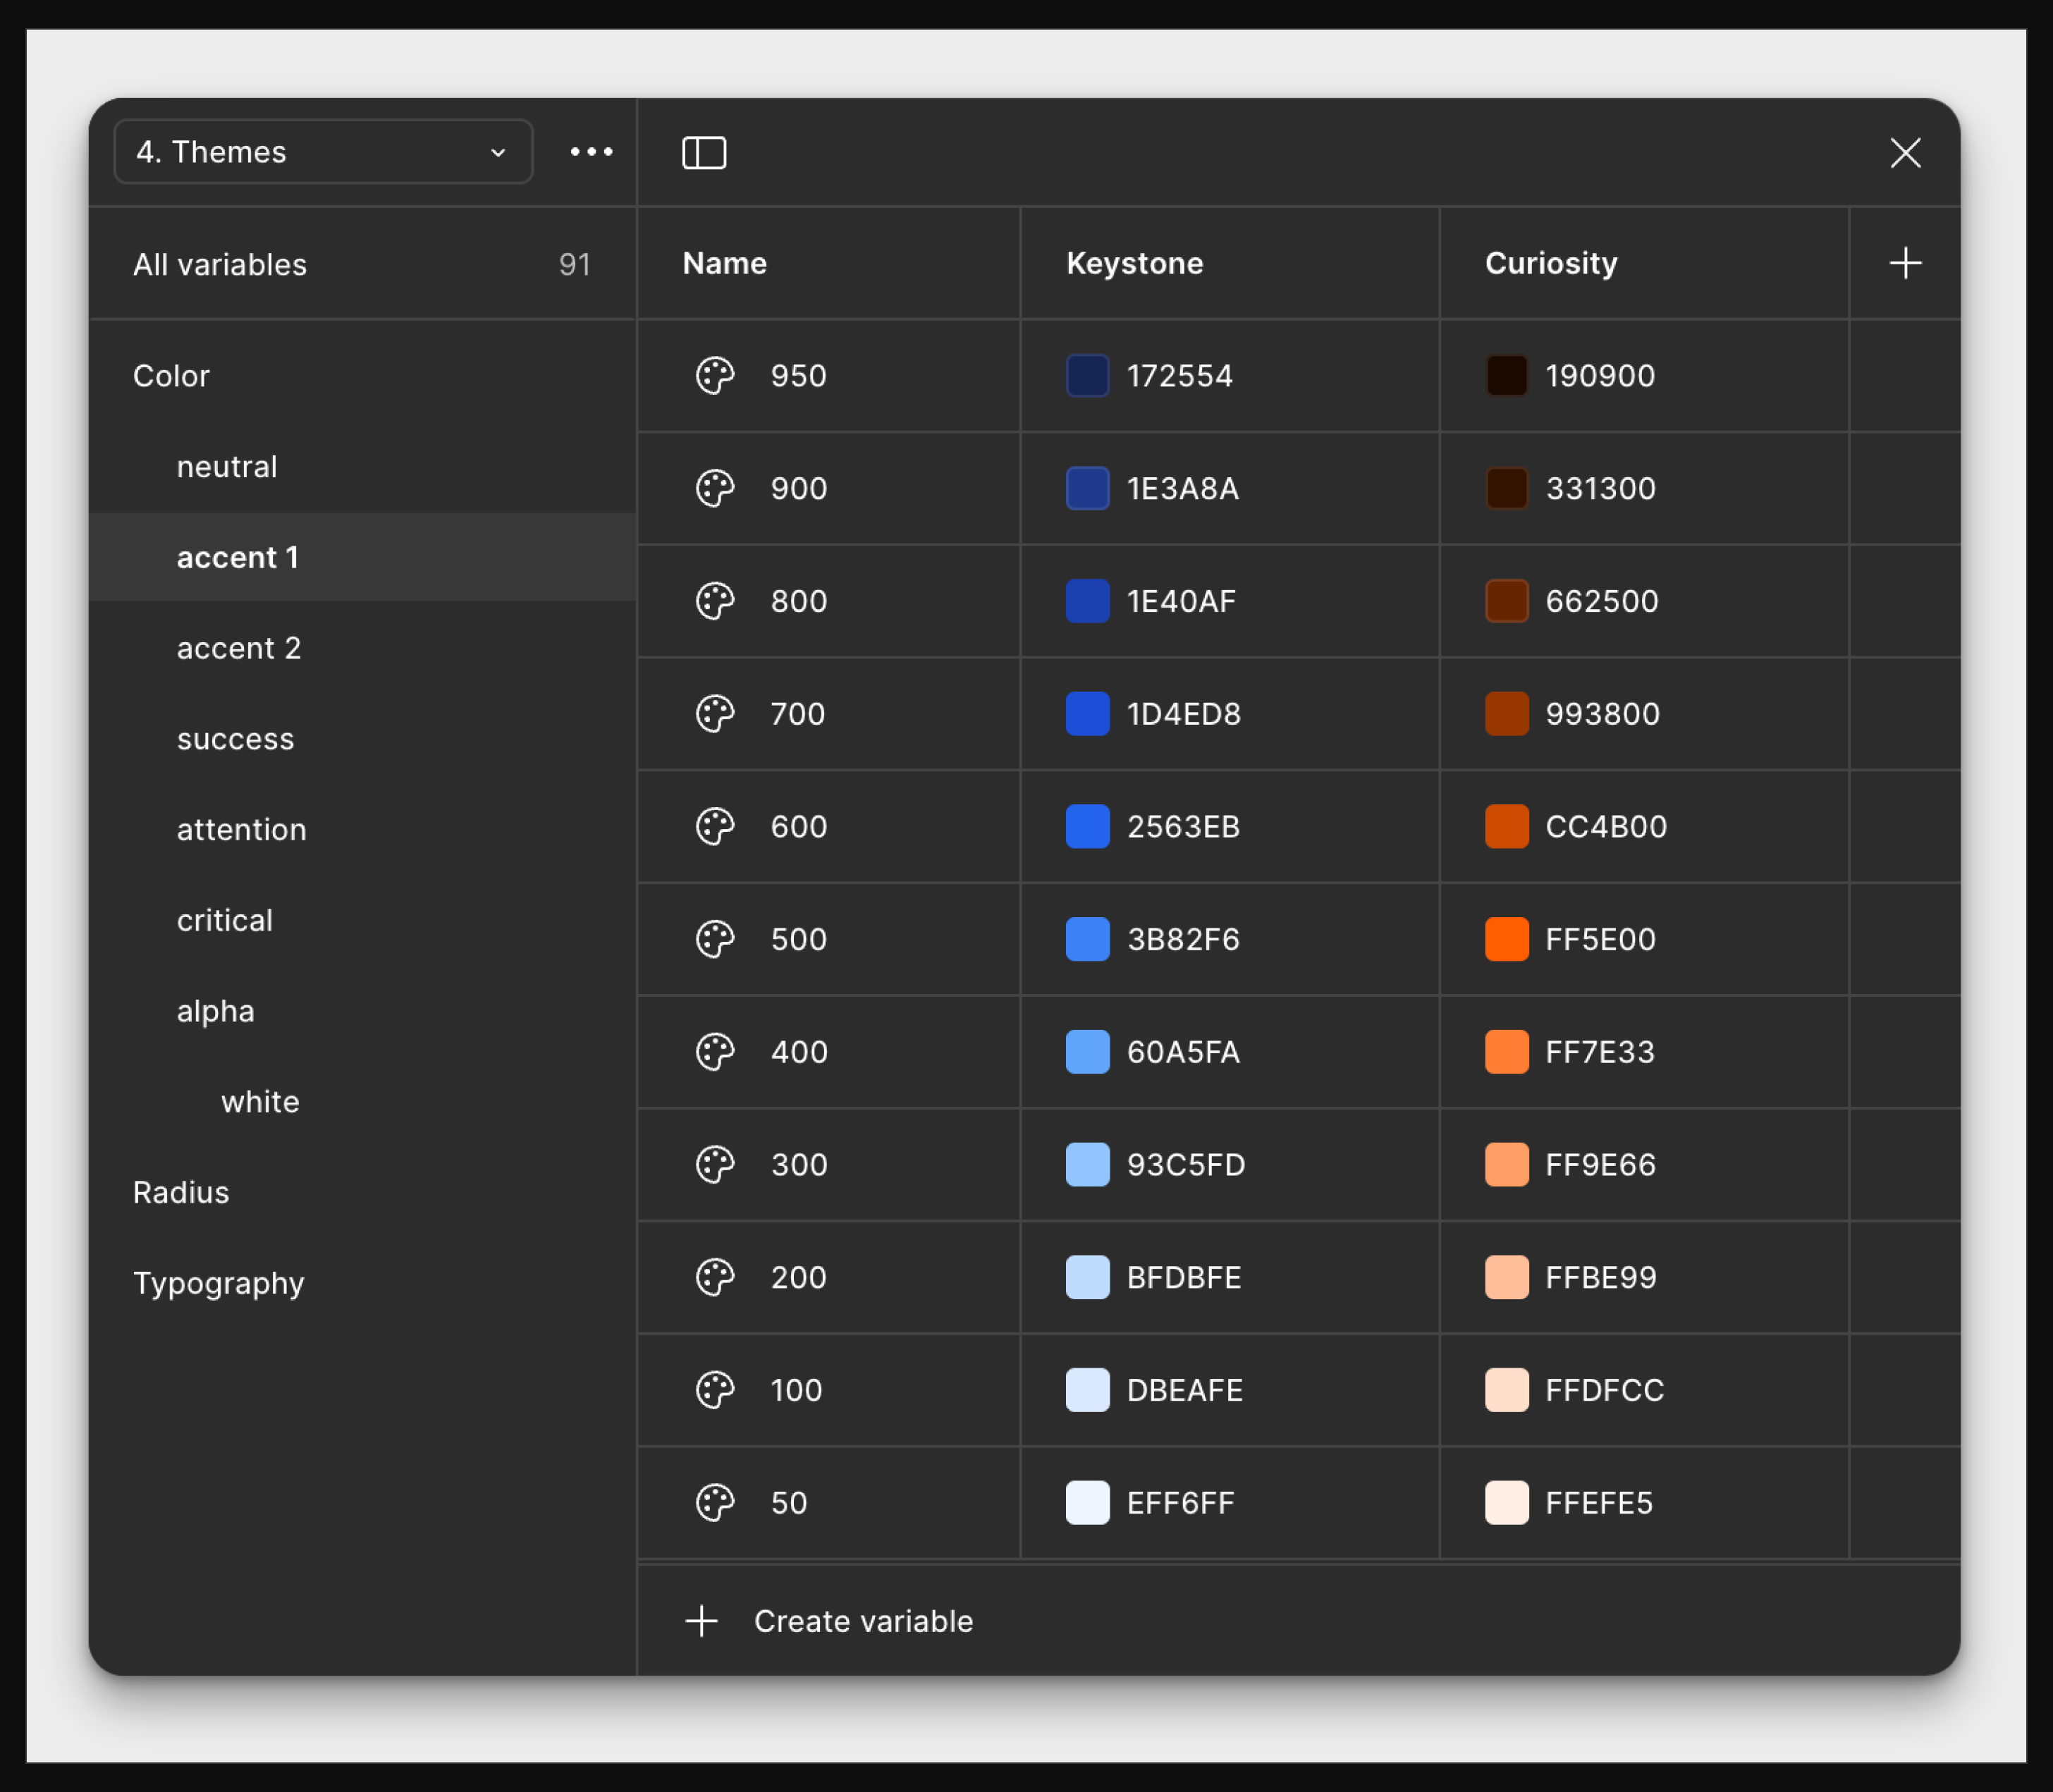The image size is (2053, 1792).
Task: Click the palette icon for variable 50
Action: click(715, 1503)
